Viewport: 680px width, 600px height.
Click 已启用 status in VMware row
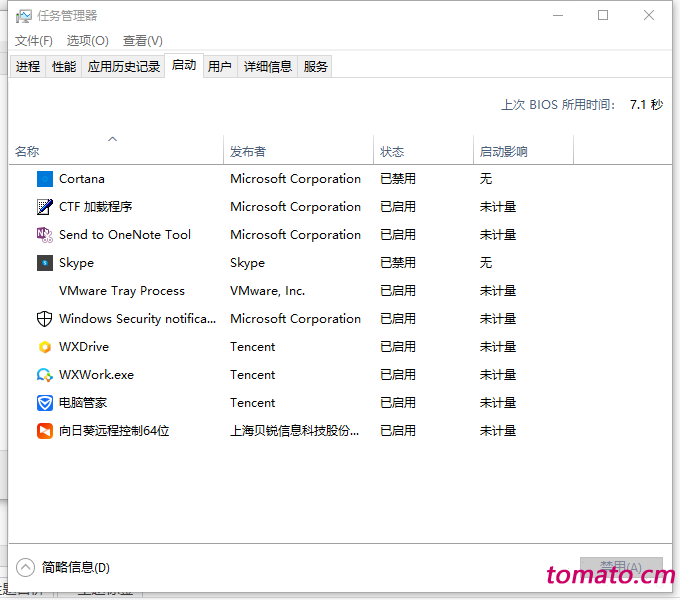398,291
